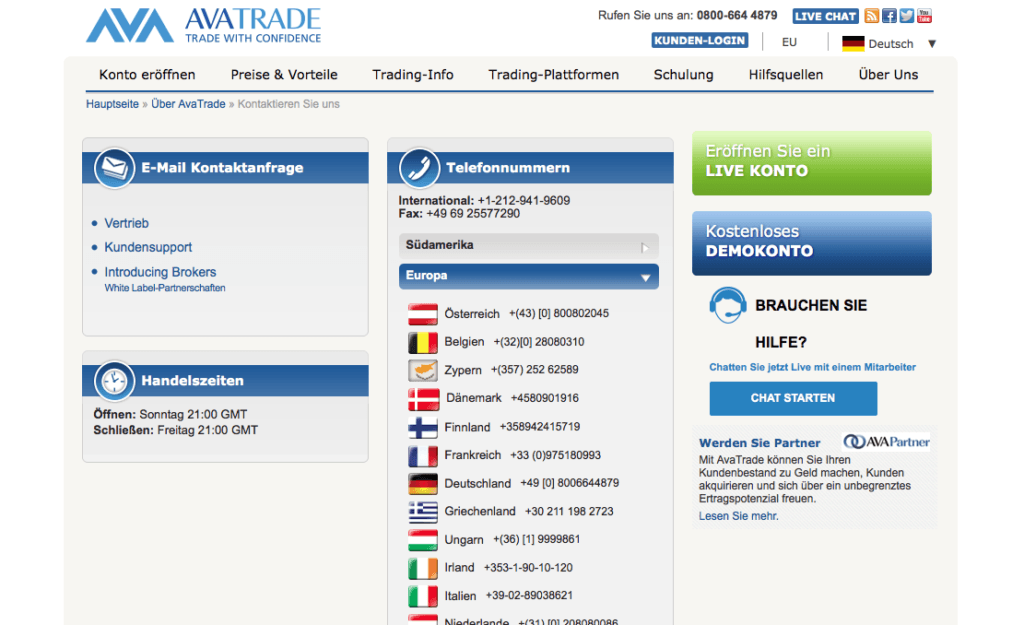Click Frankreich number +33 (0)975180993

pos(556,455)
